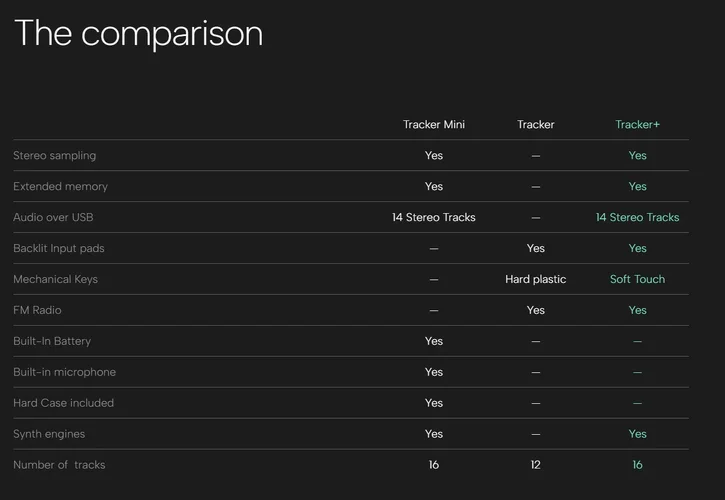The image size is (725, 500).
Task: Click the Extended memory row label
Action: (x=60, y=187)
